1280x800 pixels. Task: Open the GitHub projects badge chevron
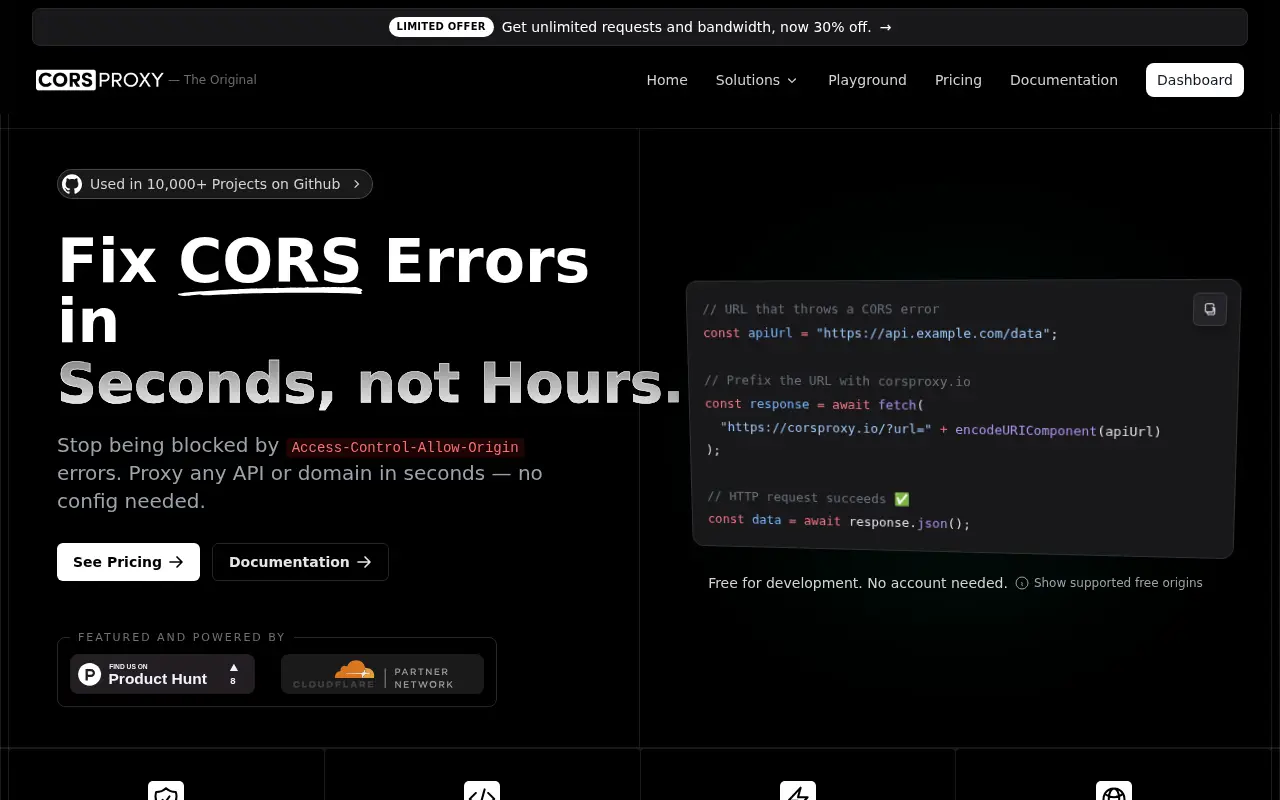pyautogui.click(x=357, y=184)
